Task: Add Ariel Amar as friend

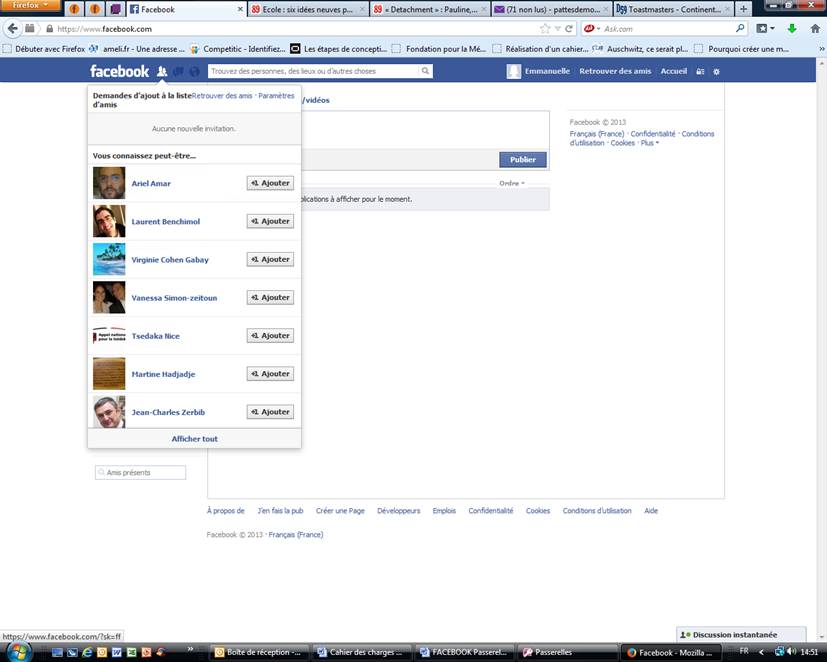Action: 270,183
